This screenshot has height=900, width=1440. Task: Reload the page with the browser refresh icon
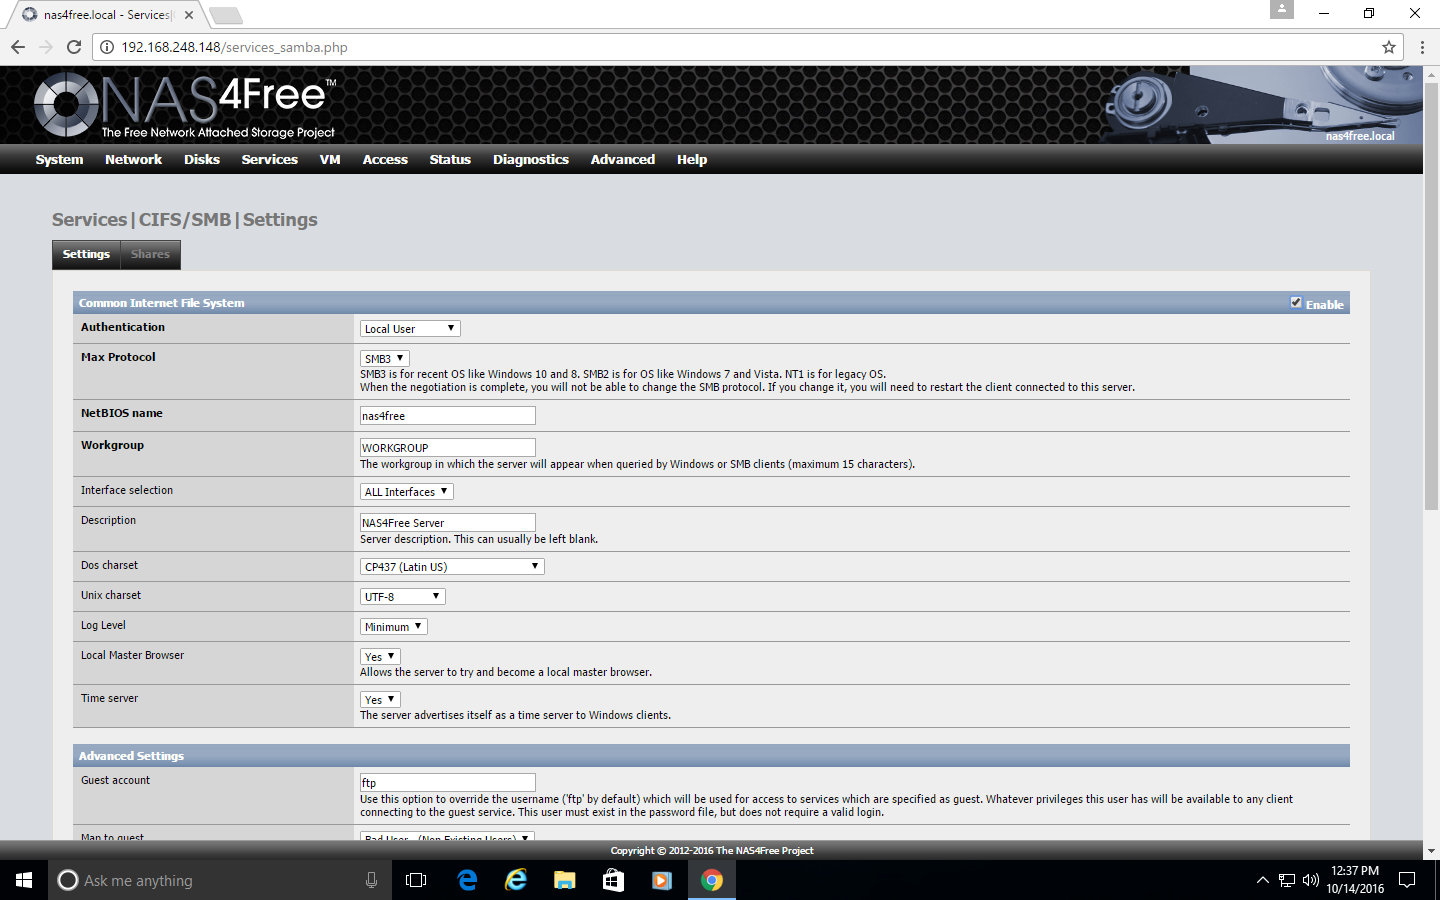tap(74, 47)
